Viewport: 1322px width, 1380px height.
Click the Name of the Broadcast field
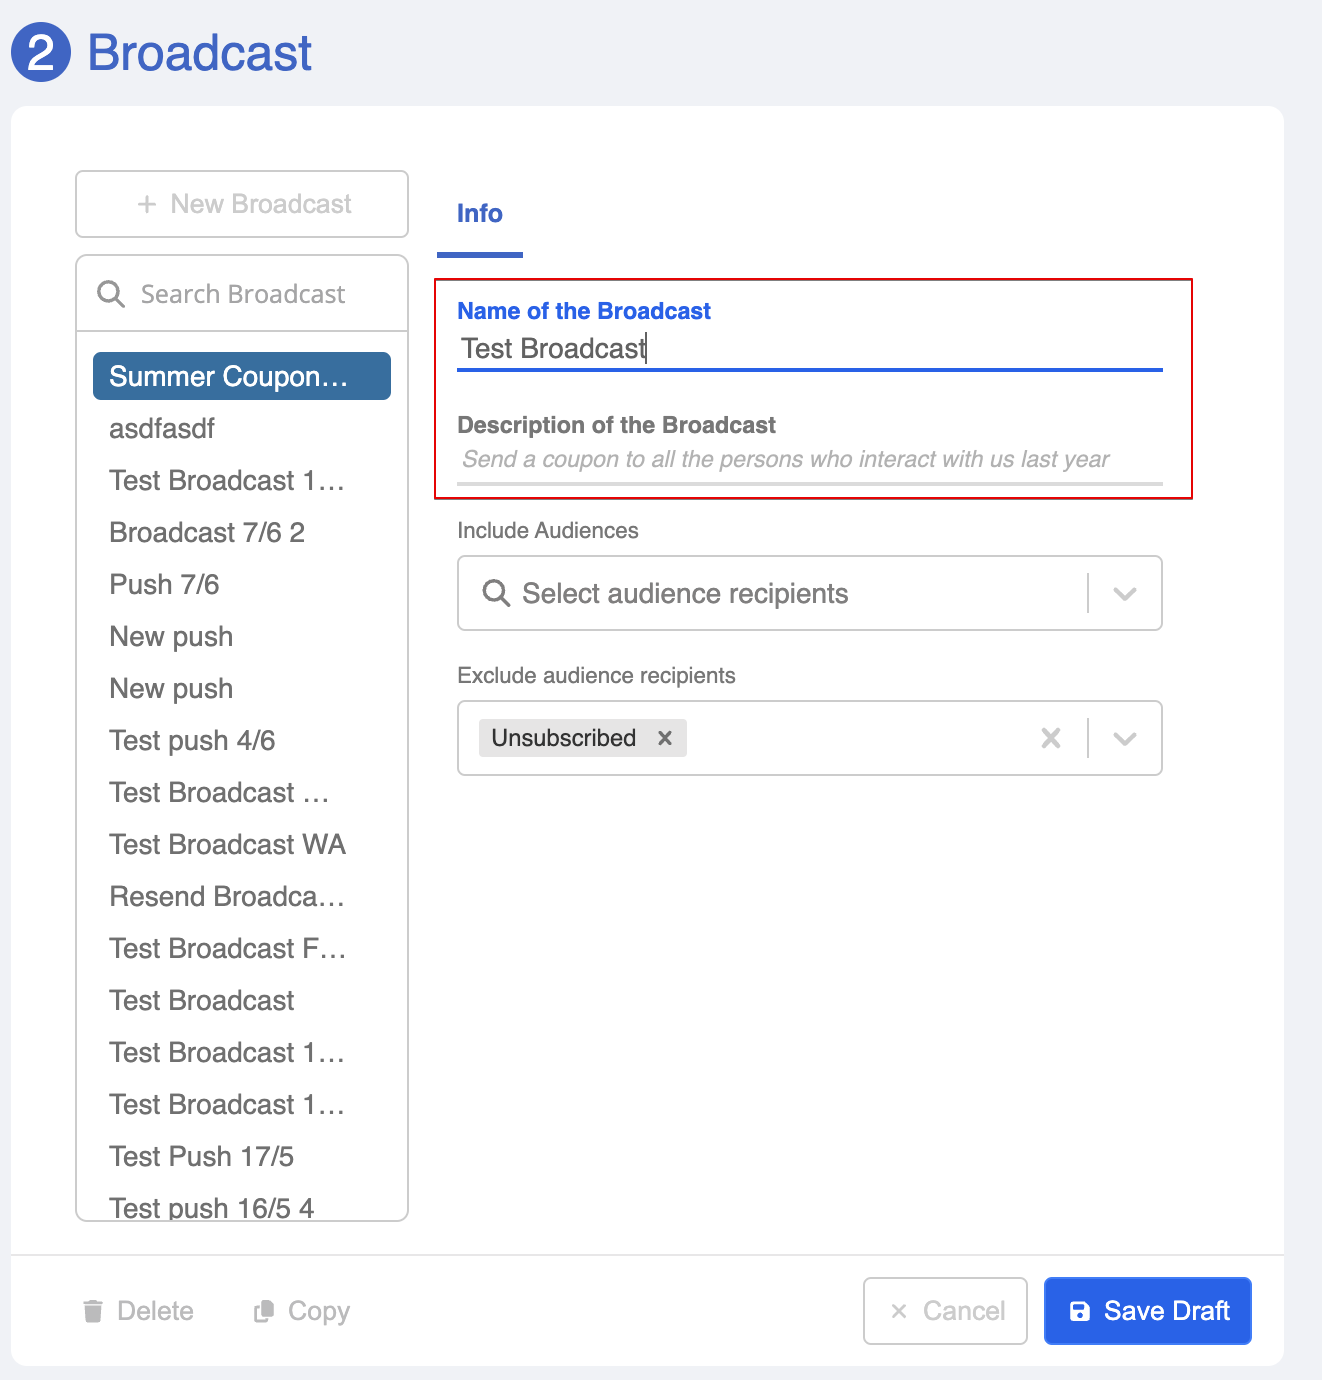pyautogui.click(x=808, y=348)
